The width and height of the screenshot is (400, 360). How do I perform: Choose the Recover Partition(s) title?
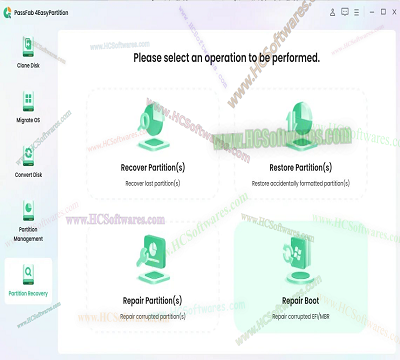pyautogui.click(x=153, y=167)
